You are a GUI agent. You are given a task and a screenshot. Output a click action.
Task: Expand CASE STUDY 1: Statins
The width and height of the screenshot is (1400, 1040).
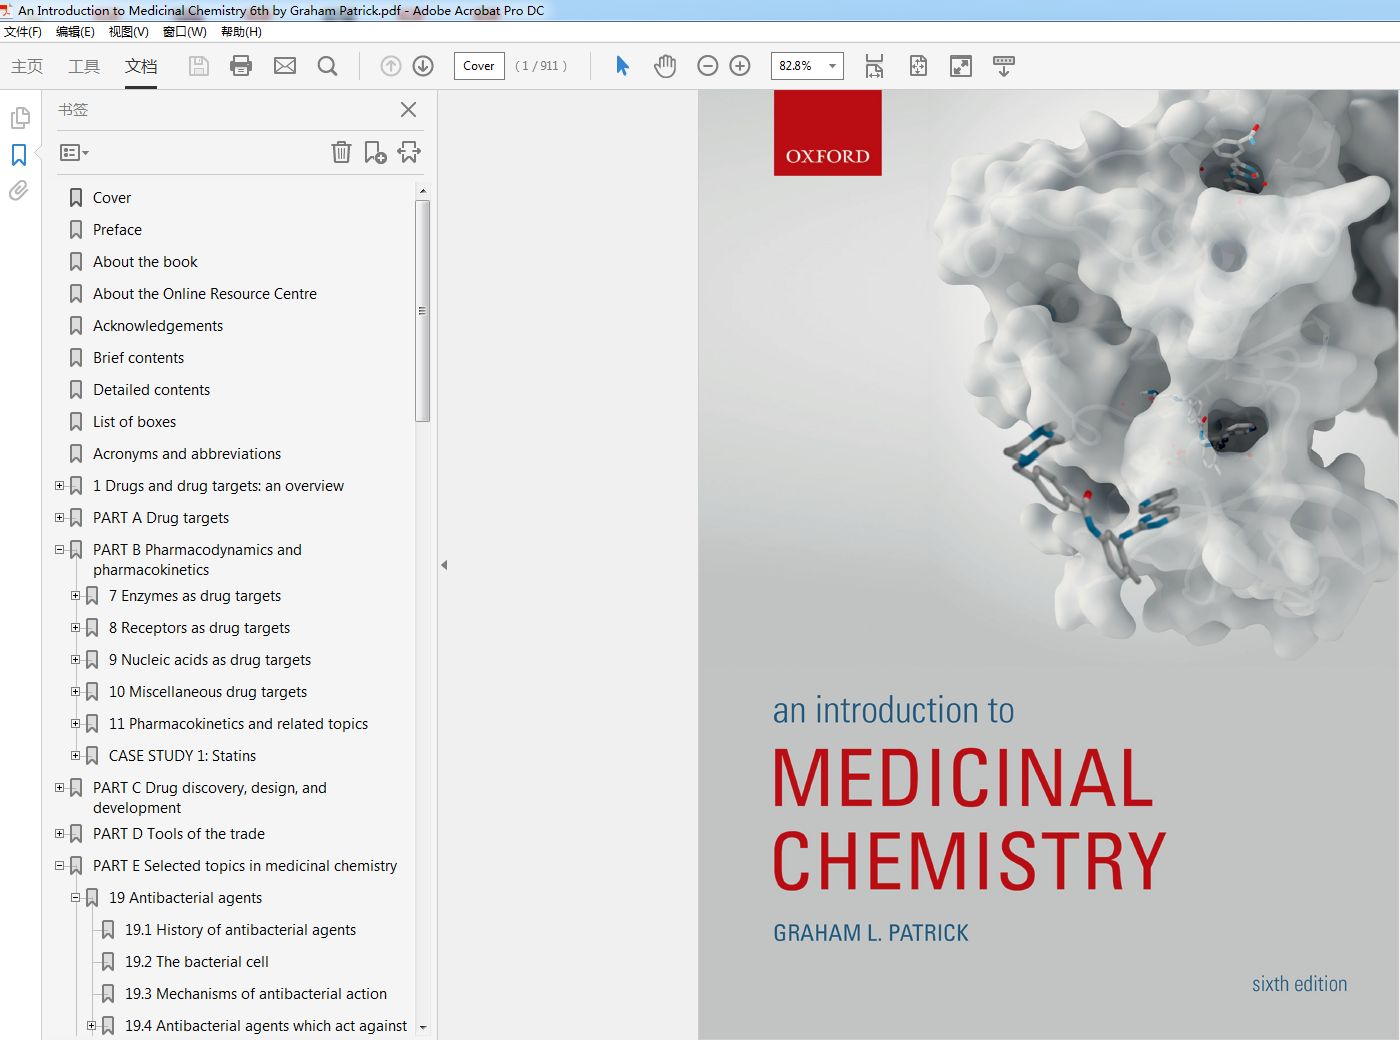pyautogui.click(x=75, y=756)
